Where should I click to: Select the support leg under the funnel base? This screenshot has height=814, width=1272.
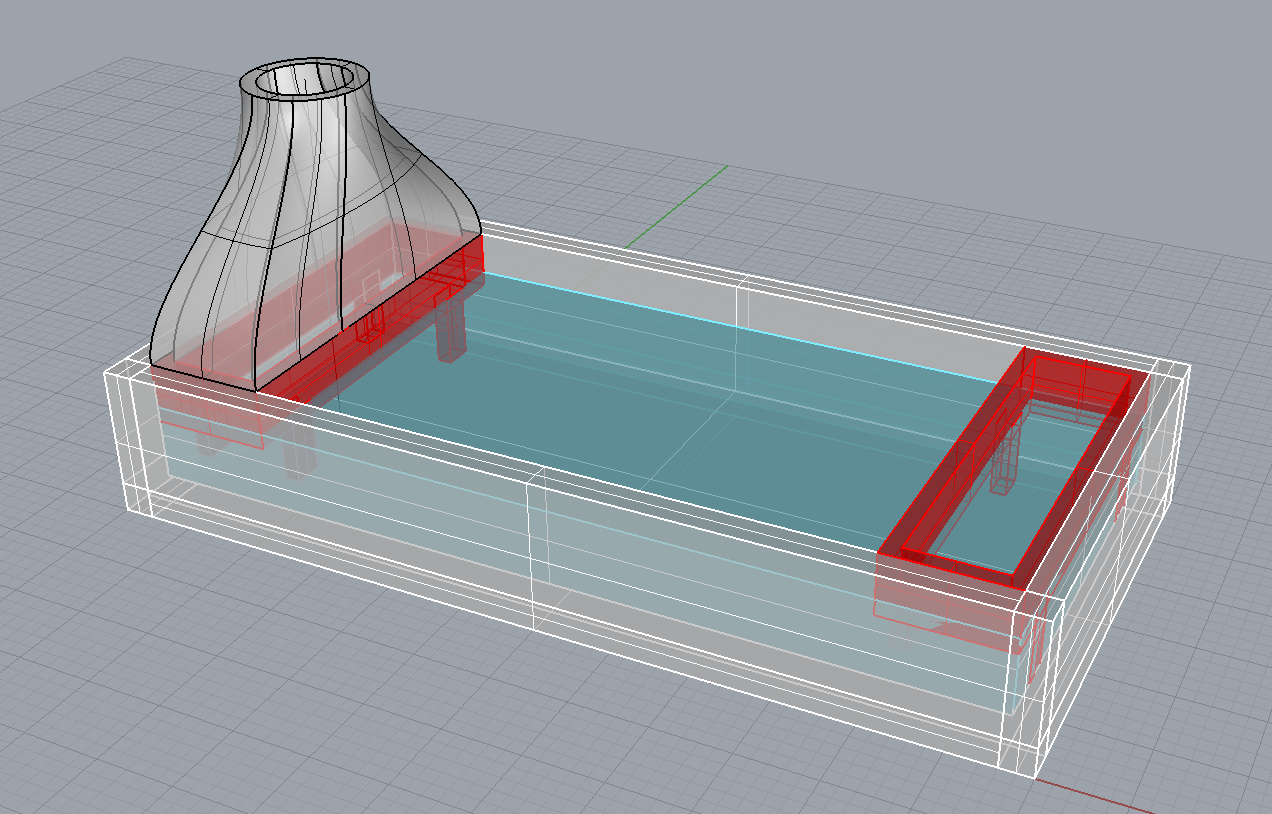(451, 328)
